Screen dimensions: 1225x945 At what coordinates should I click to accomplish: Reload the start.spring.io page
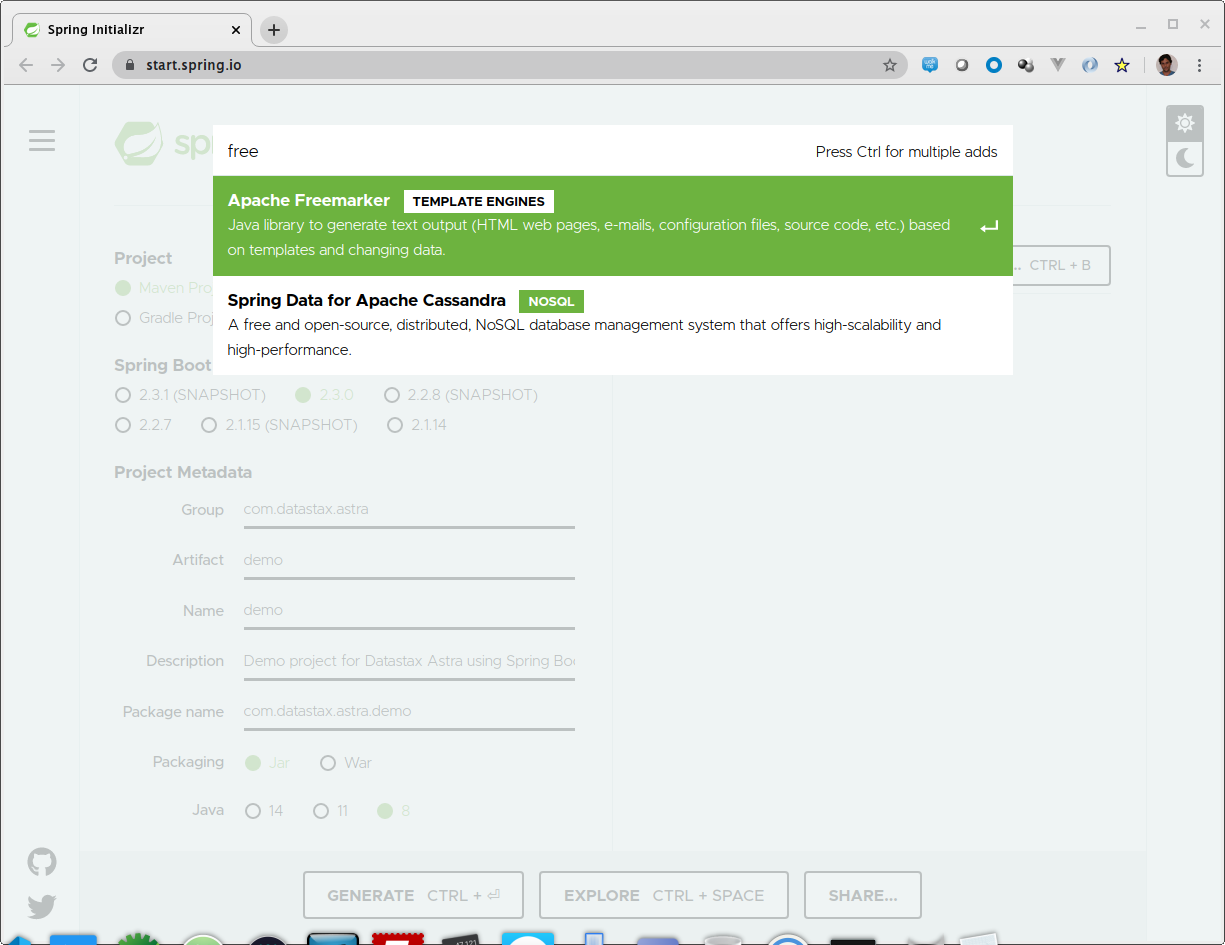tap(90, 65)
